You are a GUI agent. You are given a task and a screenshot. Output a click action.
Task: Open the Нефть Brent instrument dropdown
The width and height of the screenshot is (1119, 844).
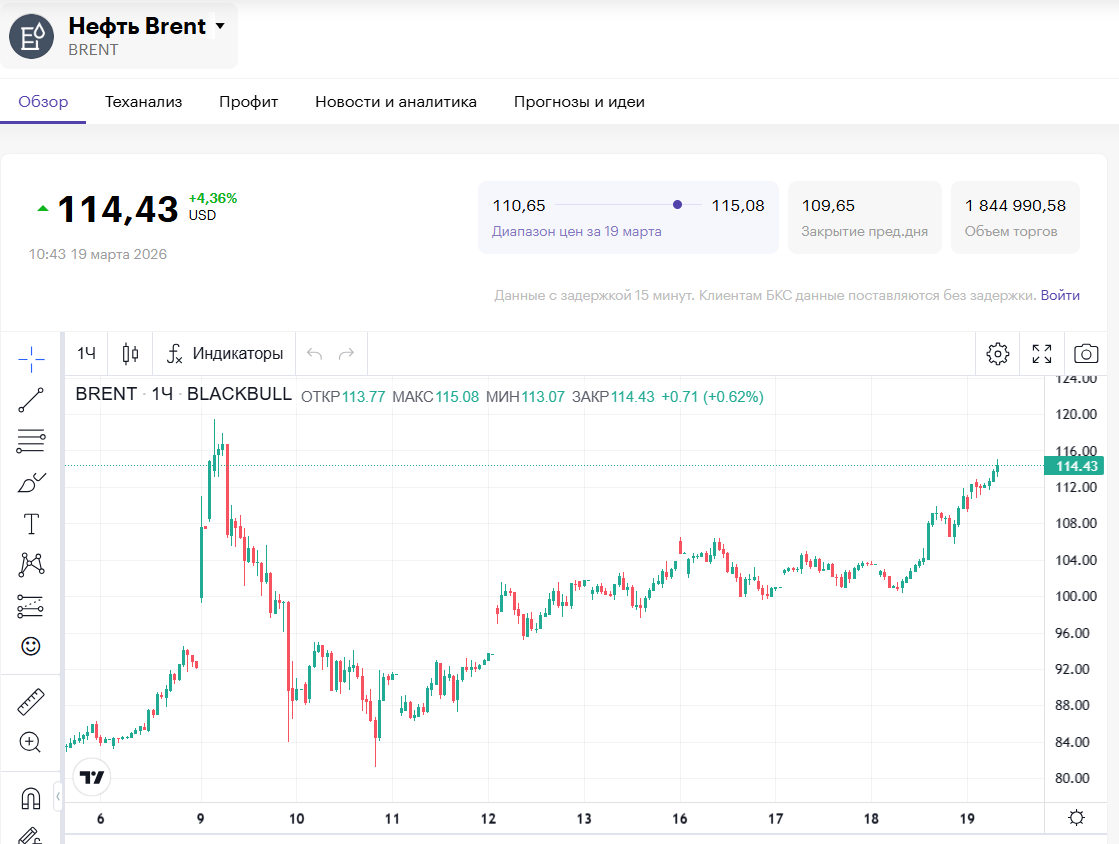pyautogui.click(x=220, y=27)
